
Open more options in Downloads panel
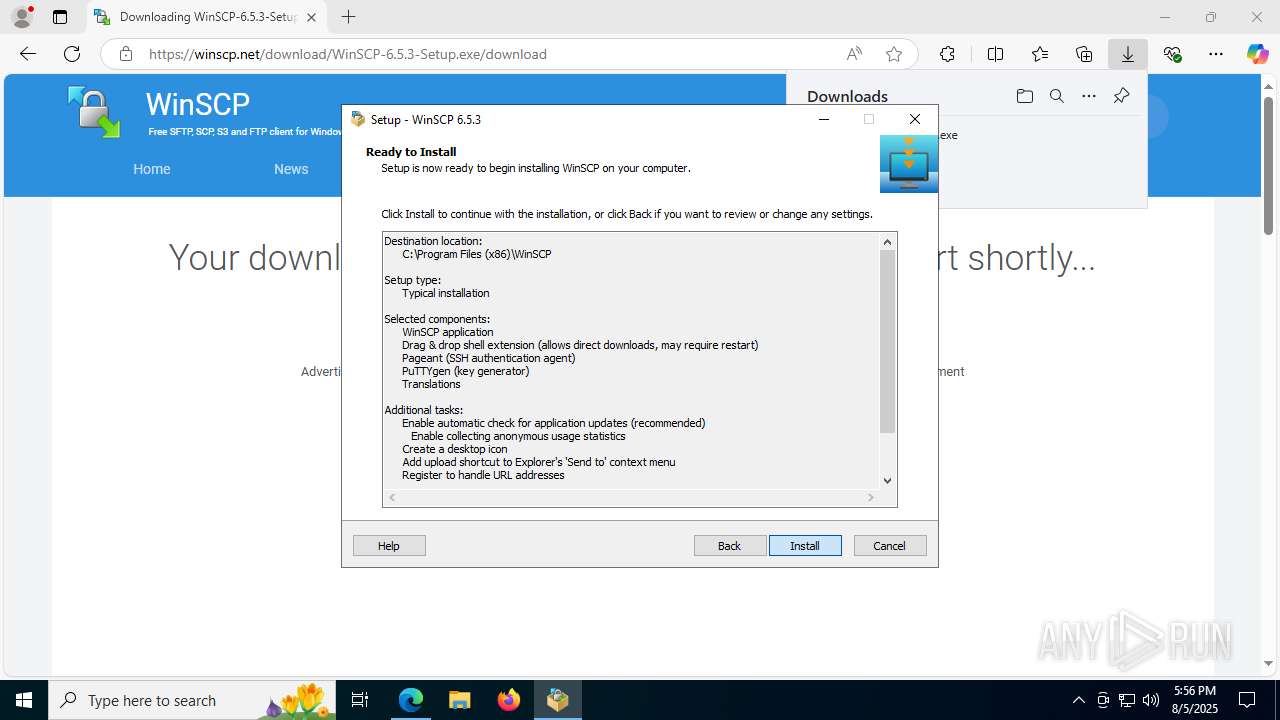click(x=1089, y=96)
